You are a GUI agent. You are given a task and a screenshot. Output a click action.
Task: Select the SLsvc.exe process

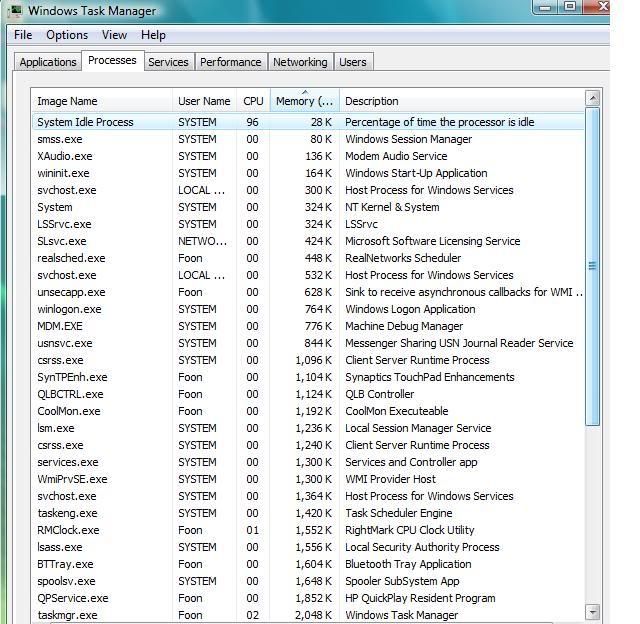tap(308, 241)
